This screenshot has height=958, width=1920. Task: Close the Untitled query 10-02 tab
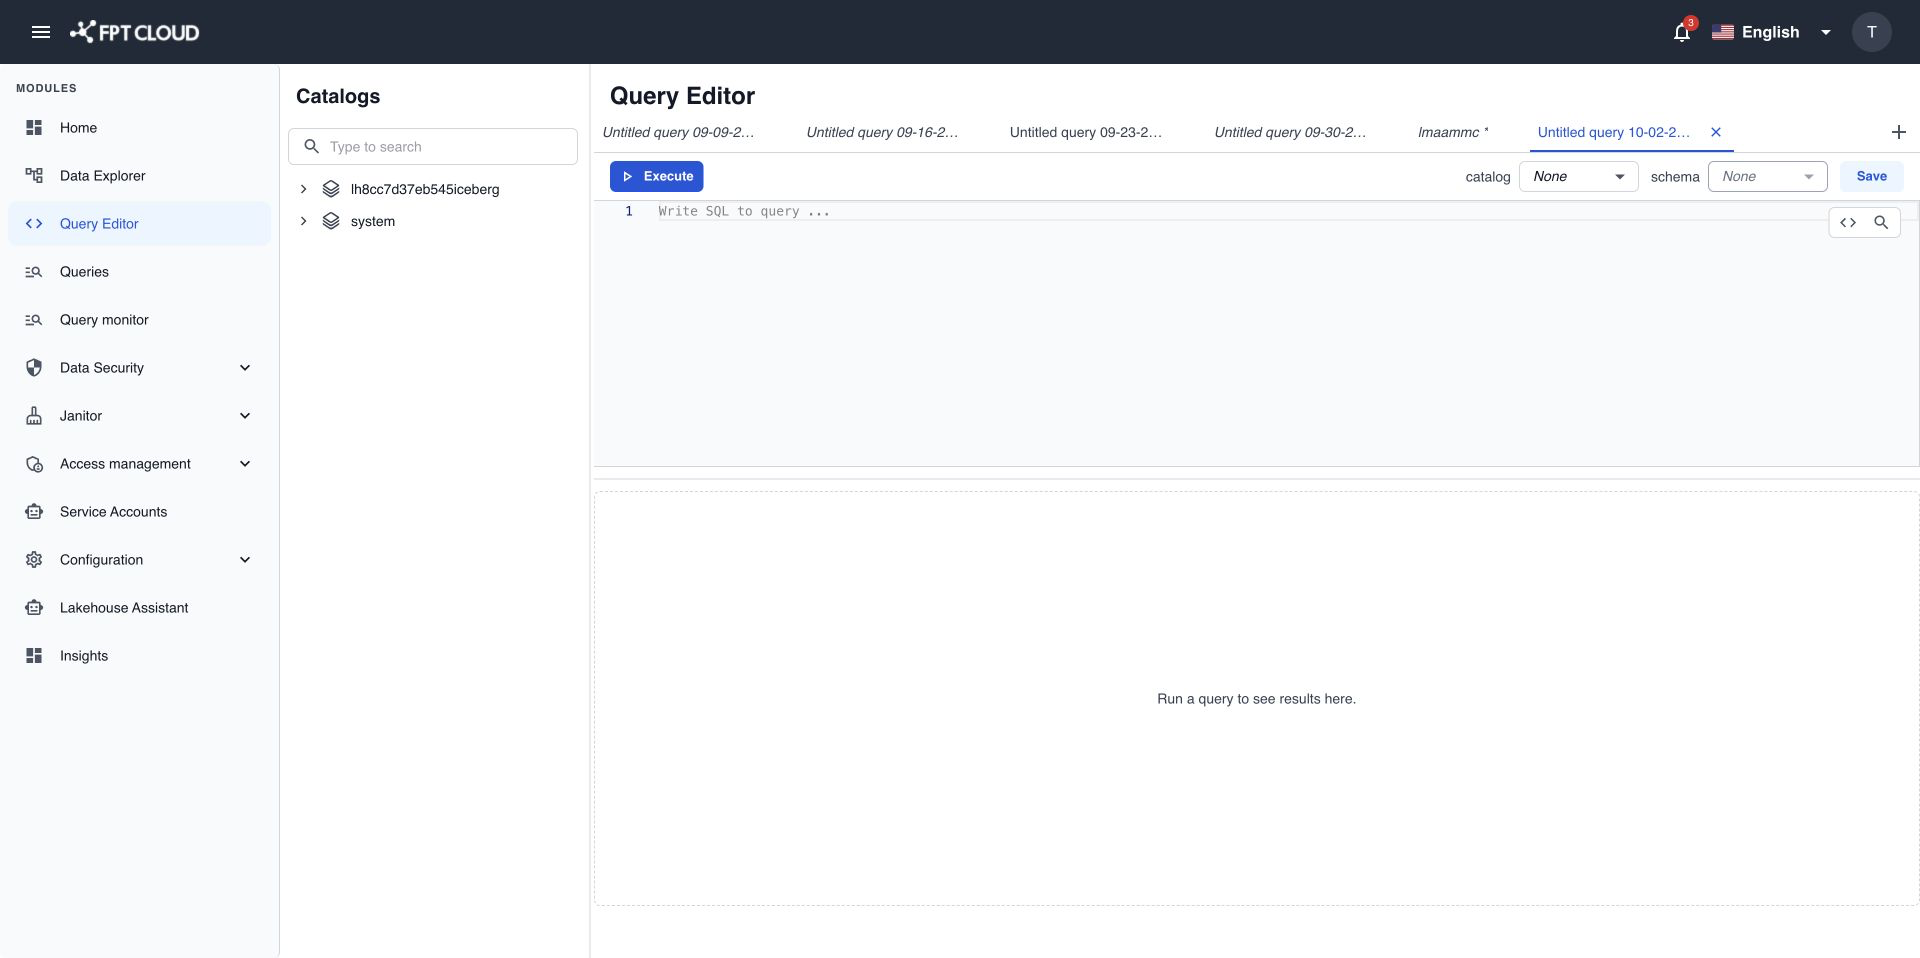point(1716,132)
